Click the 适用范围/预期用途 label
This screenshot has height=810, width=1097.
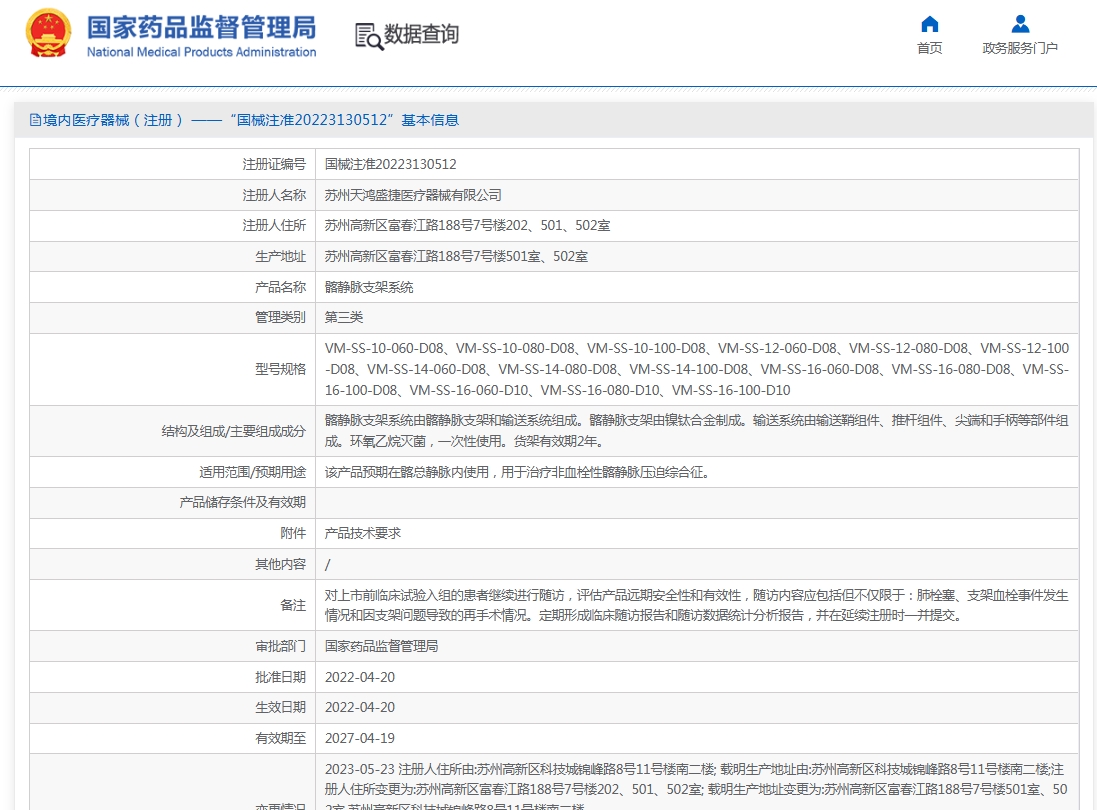coord(253,472)
